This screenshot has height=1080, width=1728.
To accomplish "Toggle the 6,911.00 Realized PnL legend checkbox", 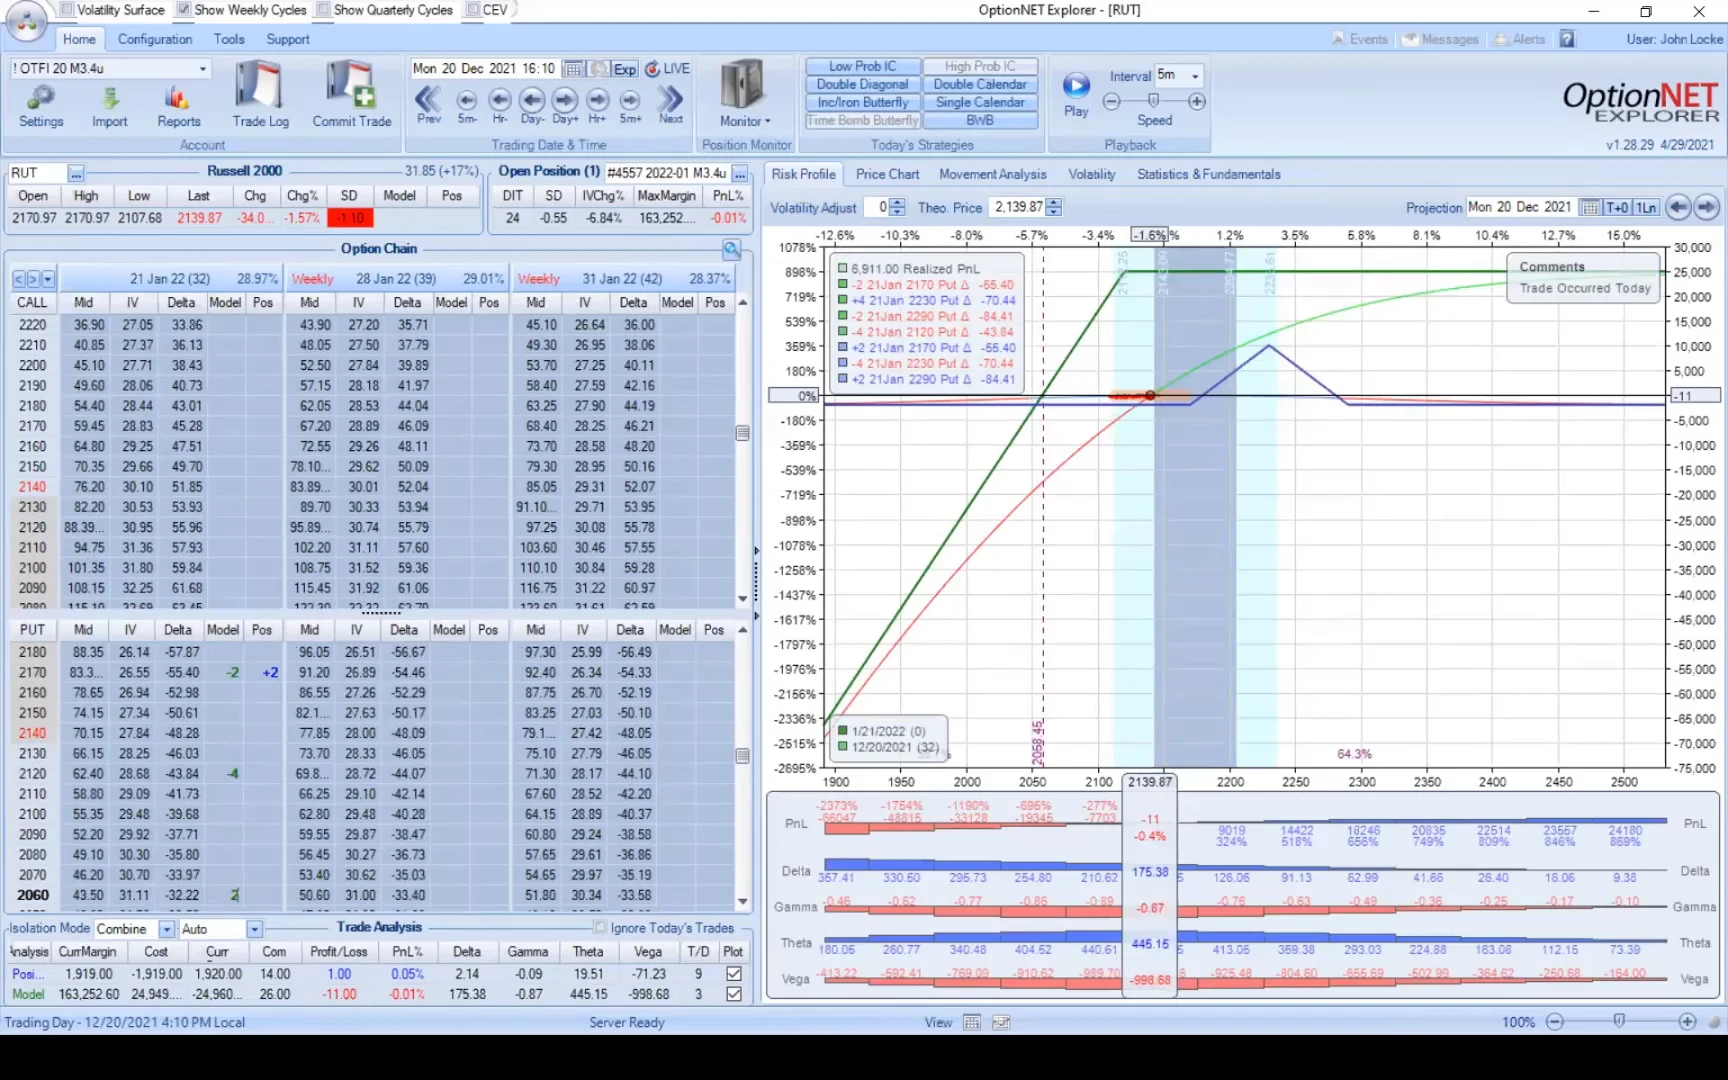I will point(843,268).
